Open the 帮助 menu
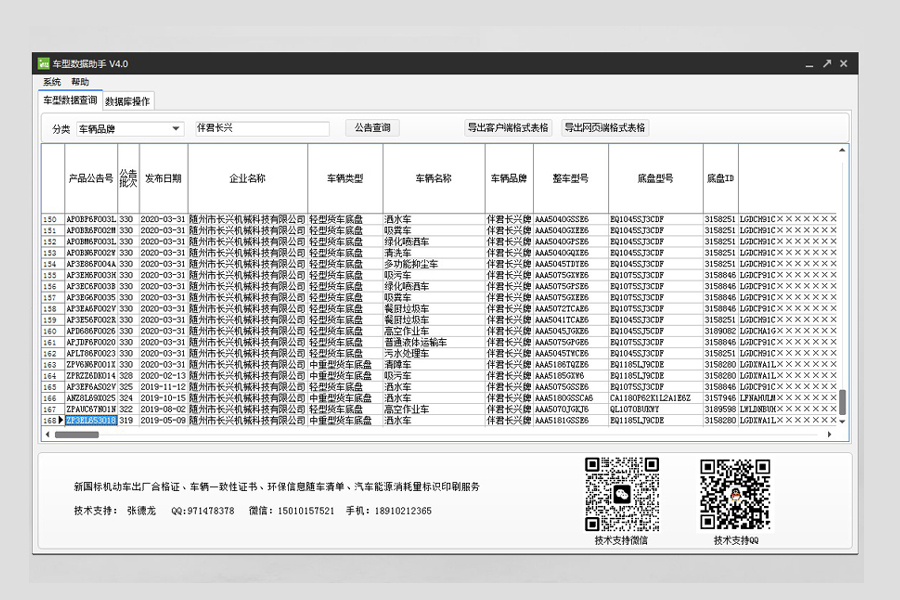 coord(80,82)
